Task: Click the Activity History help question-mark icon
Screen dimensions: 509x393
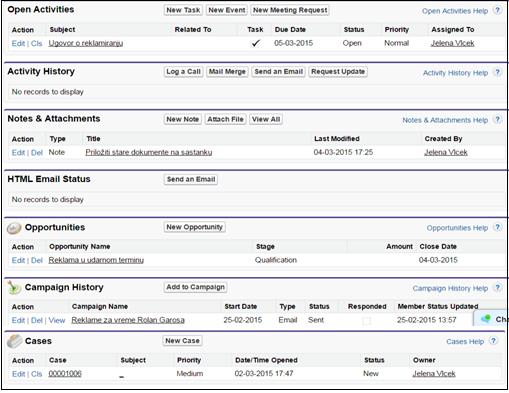Action: (x=497, y=72)
